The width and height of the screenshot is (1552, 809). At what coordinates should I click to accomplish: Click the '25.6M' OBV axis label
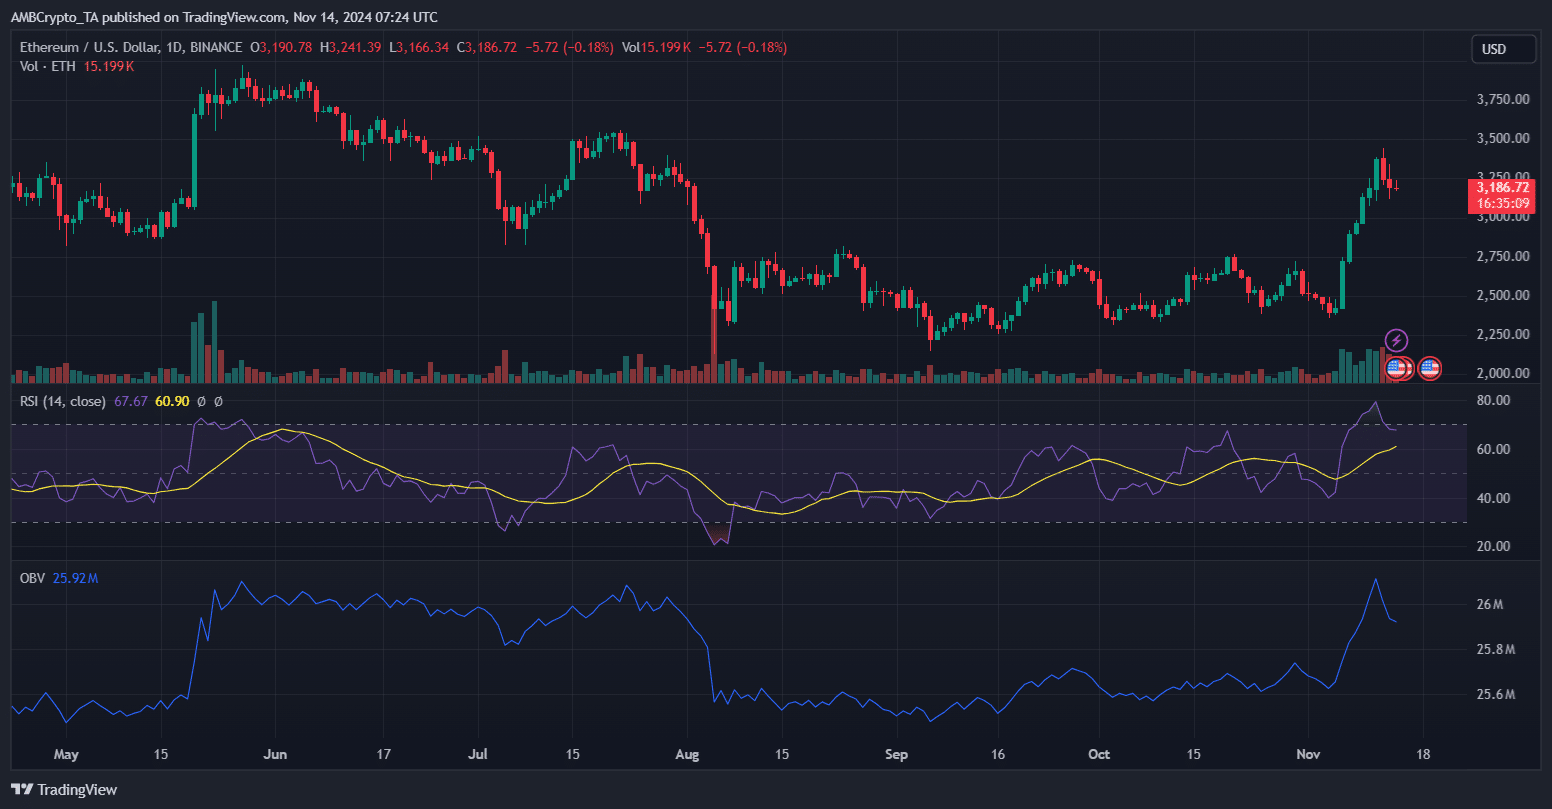point(1495,694)
